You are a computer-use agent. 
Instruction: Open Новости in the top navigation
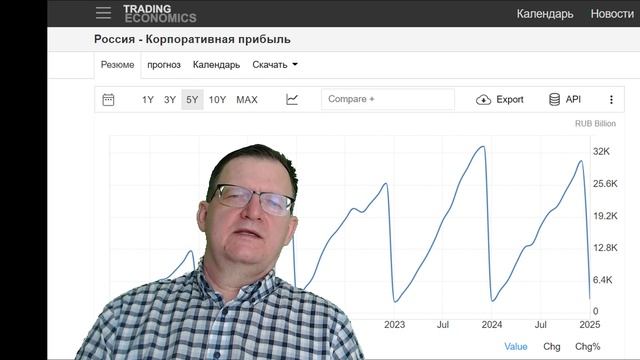[x=612, y=13]
